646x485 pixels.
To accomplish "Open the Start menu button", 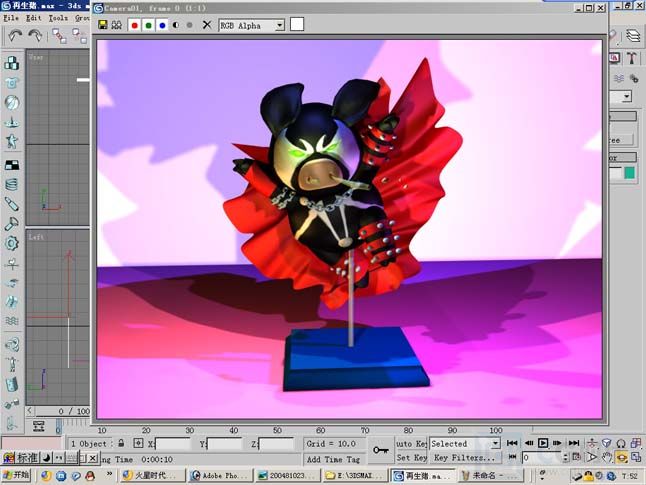I will [16, 475].
